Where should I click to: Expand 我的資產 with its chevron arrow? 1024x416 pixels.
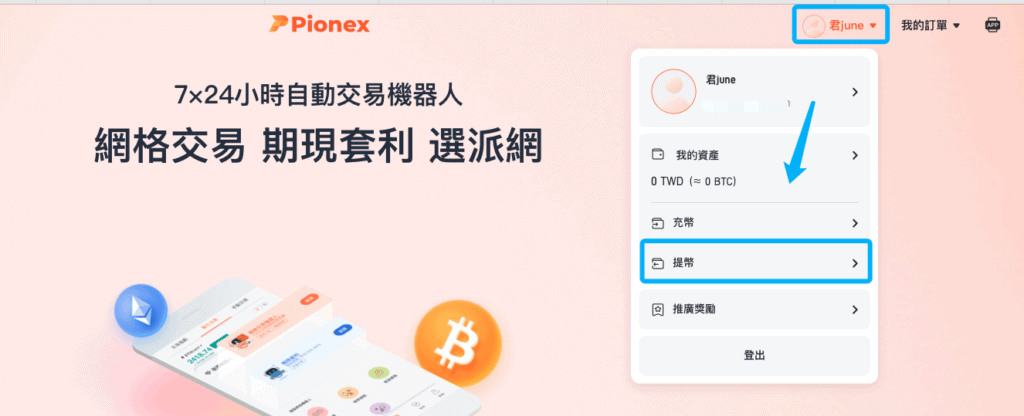coord(855,155)
